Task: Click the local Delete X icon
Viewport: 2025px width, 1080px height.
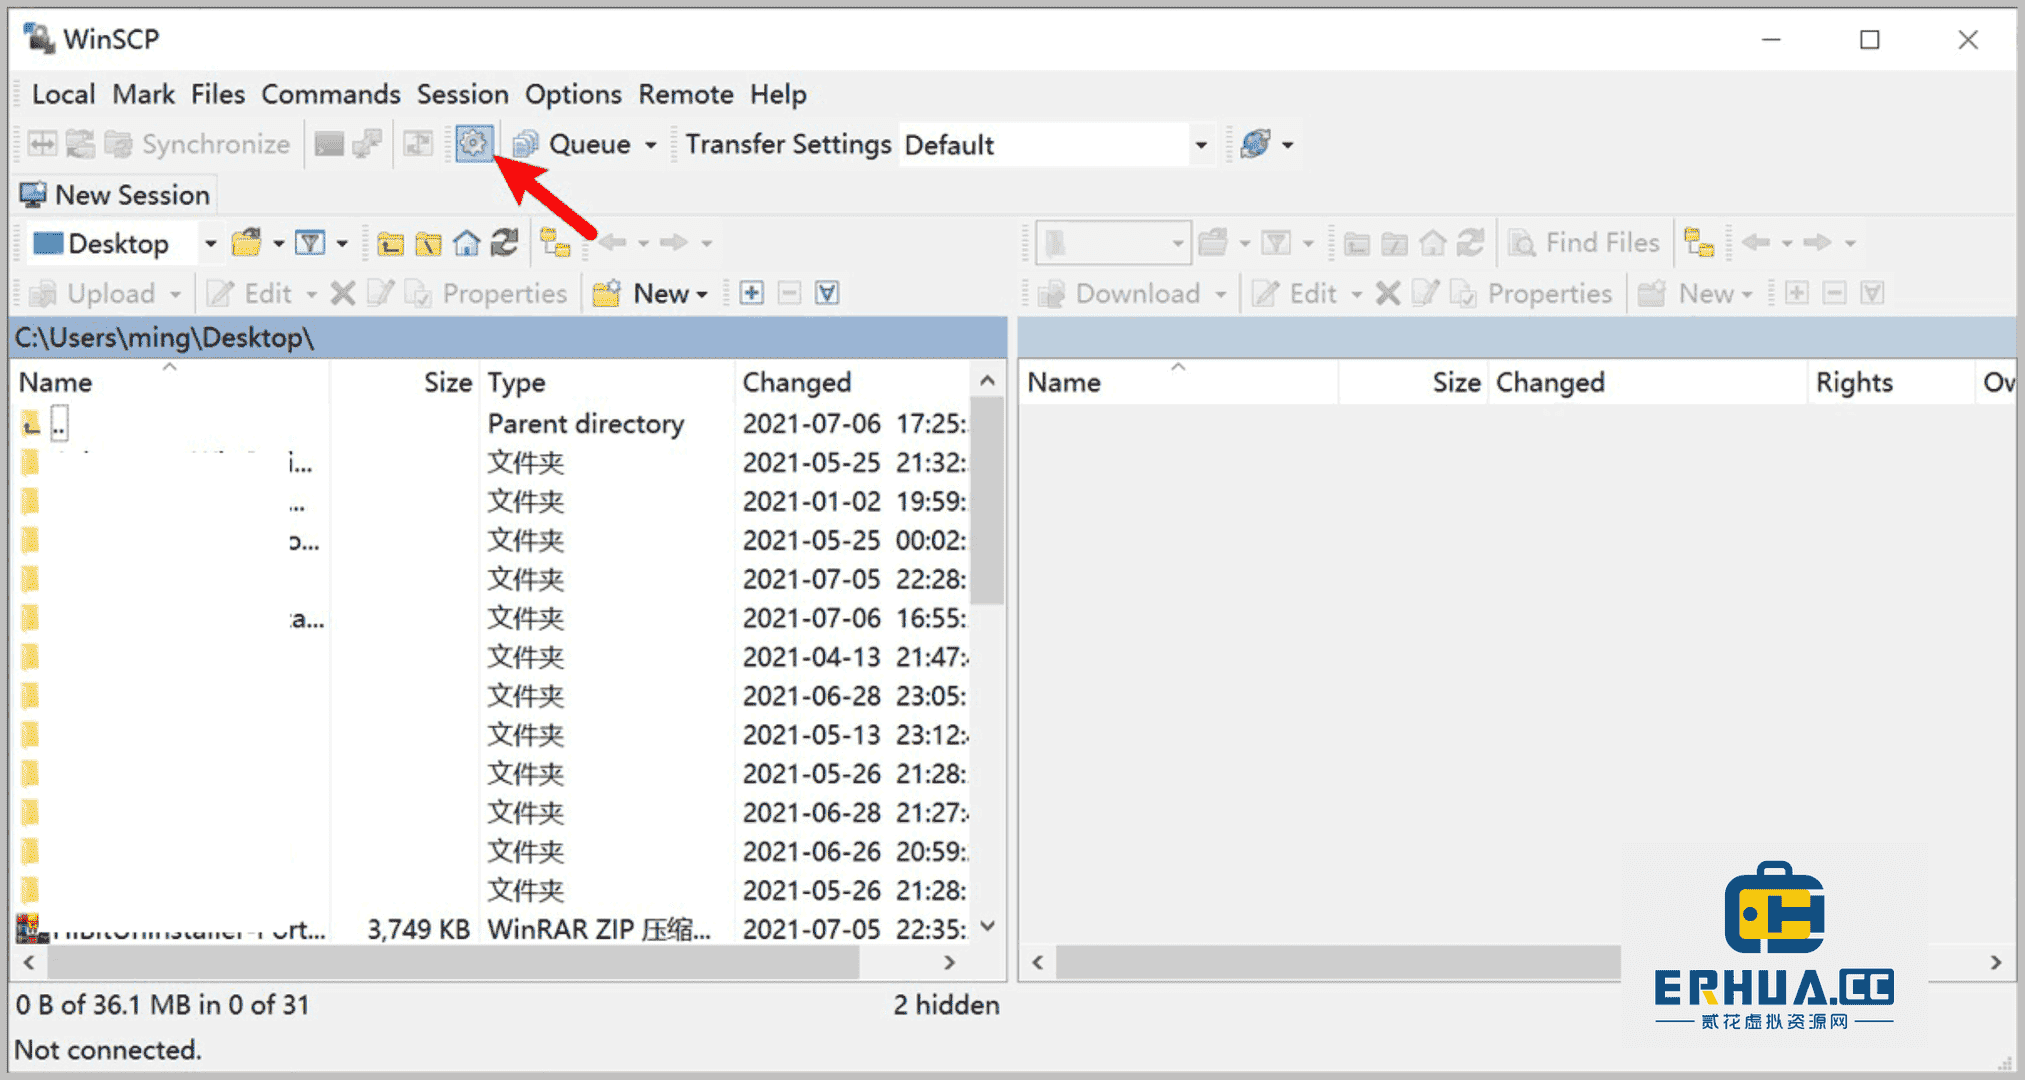Action: click(342, 293)
